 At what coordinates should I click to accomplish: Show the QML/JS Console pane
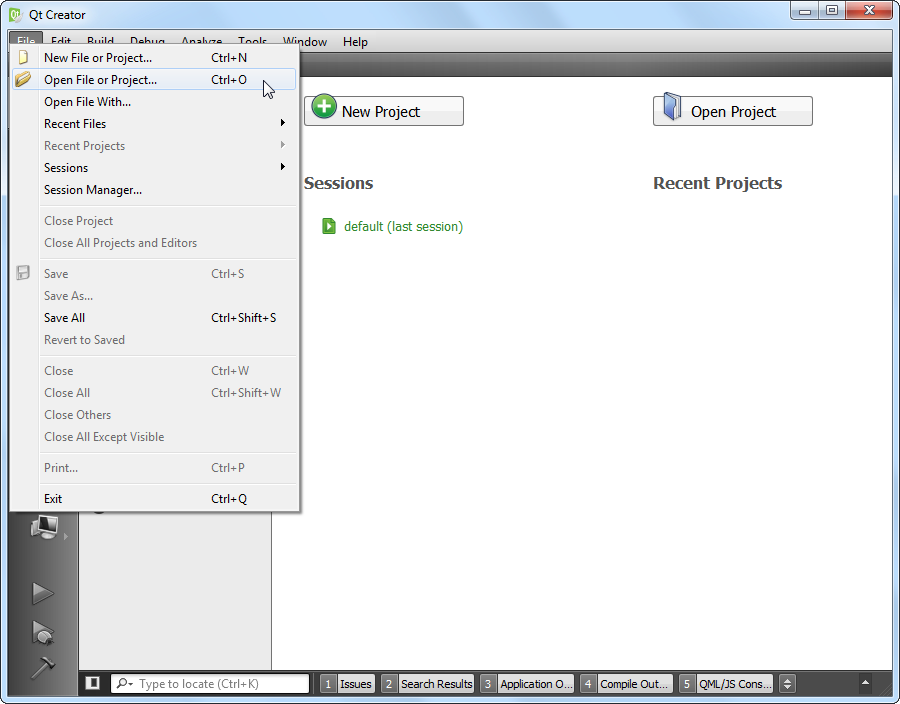(x=726, y=683)
